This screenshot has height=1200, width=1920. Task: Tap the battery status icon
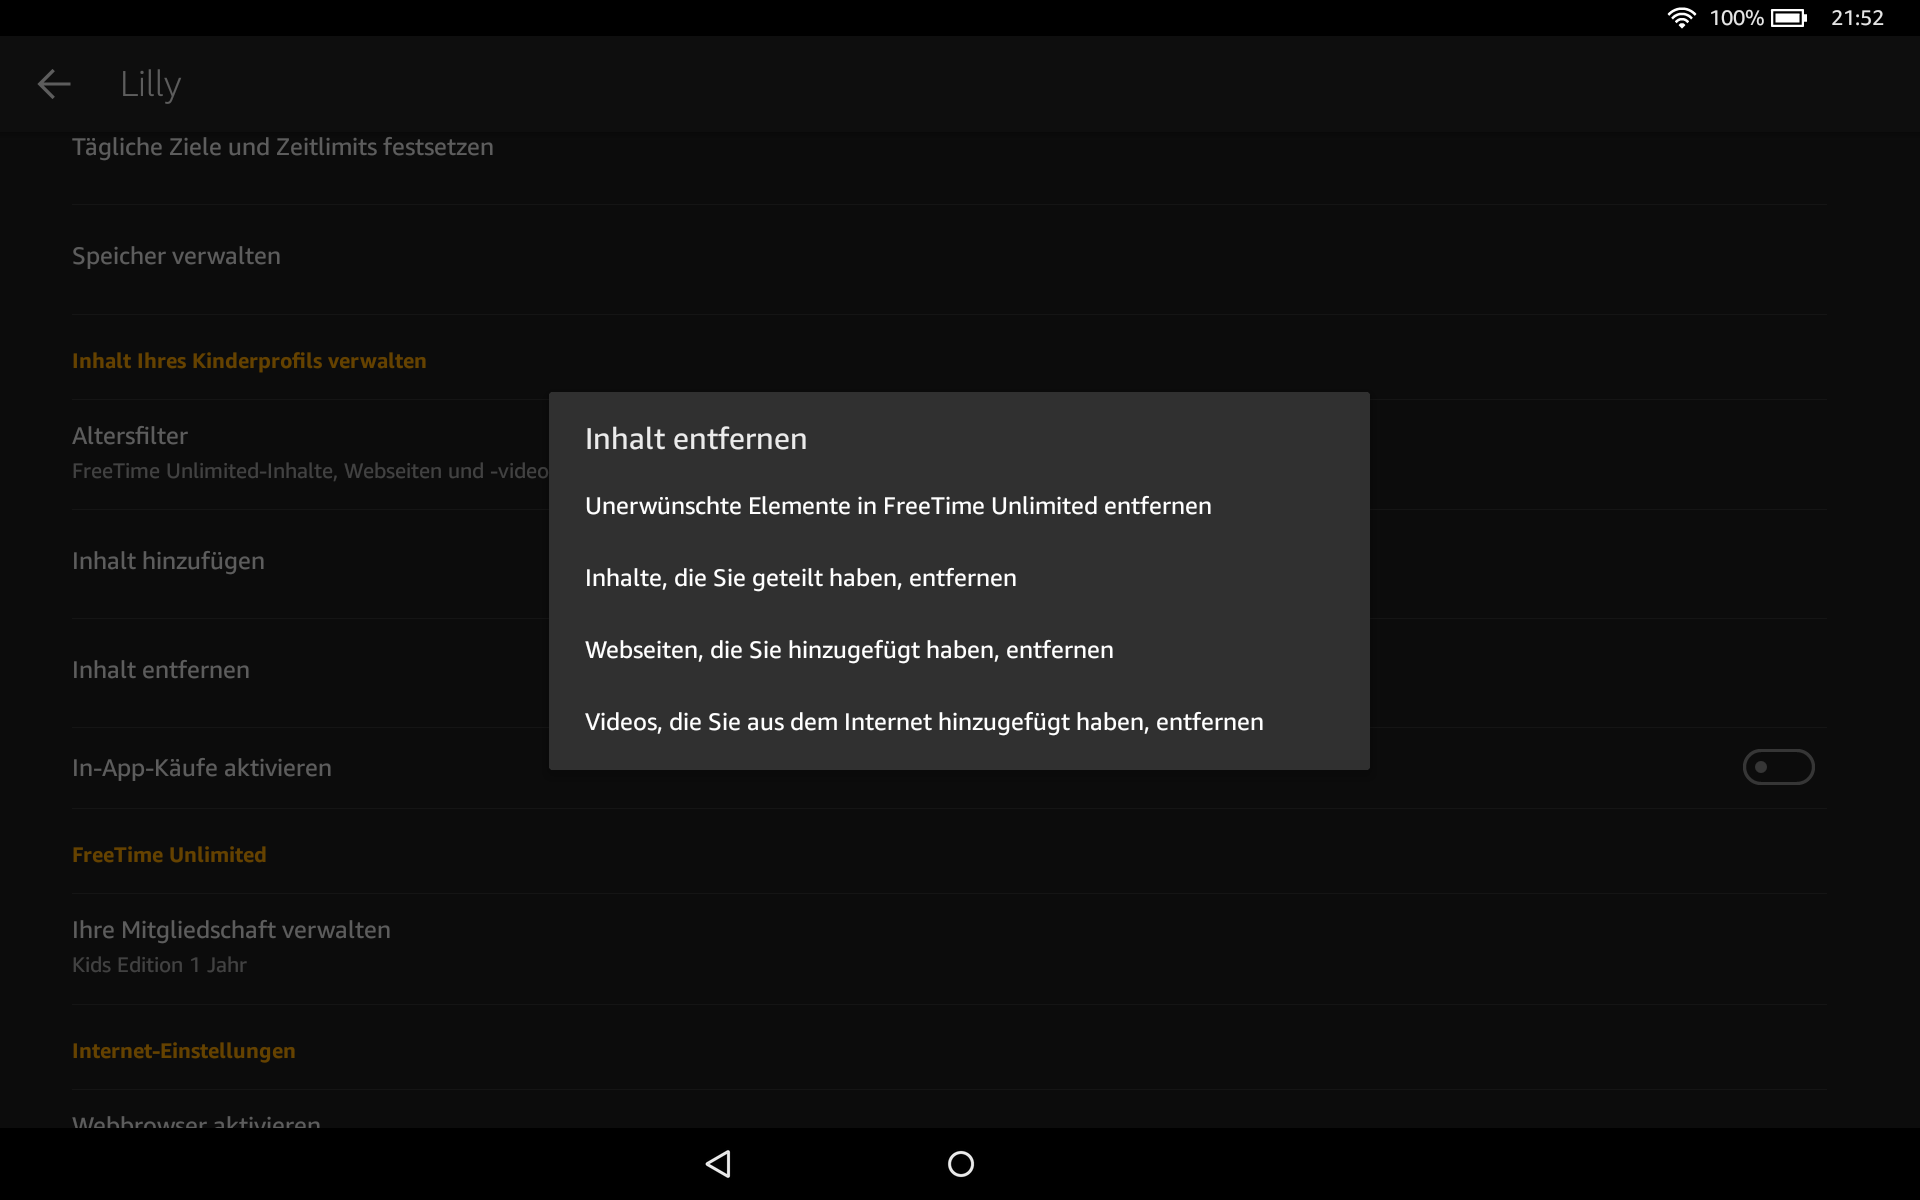[x=1788, y=18]
